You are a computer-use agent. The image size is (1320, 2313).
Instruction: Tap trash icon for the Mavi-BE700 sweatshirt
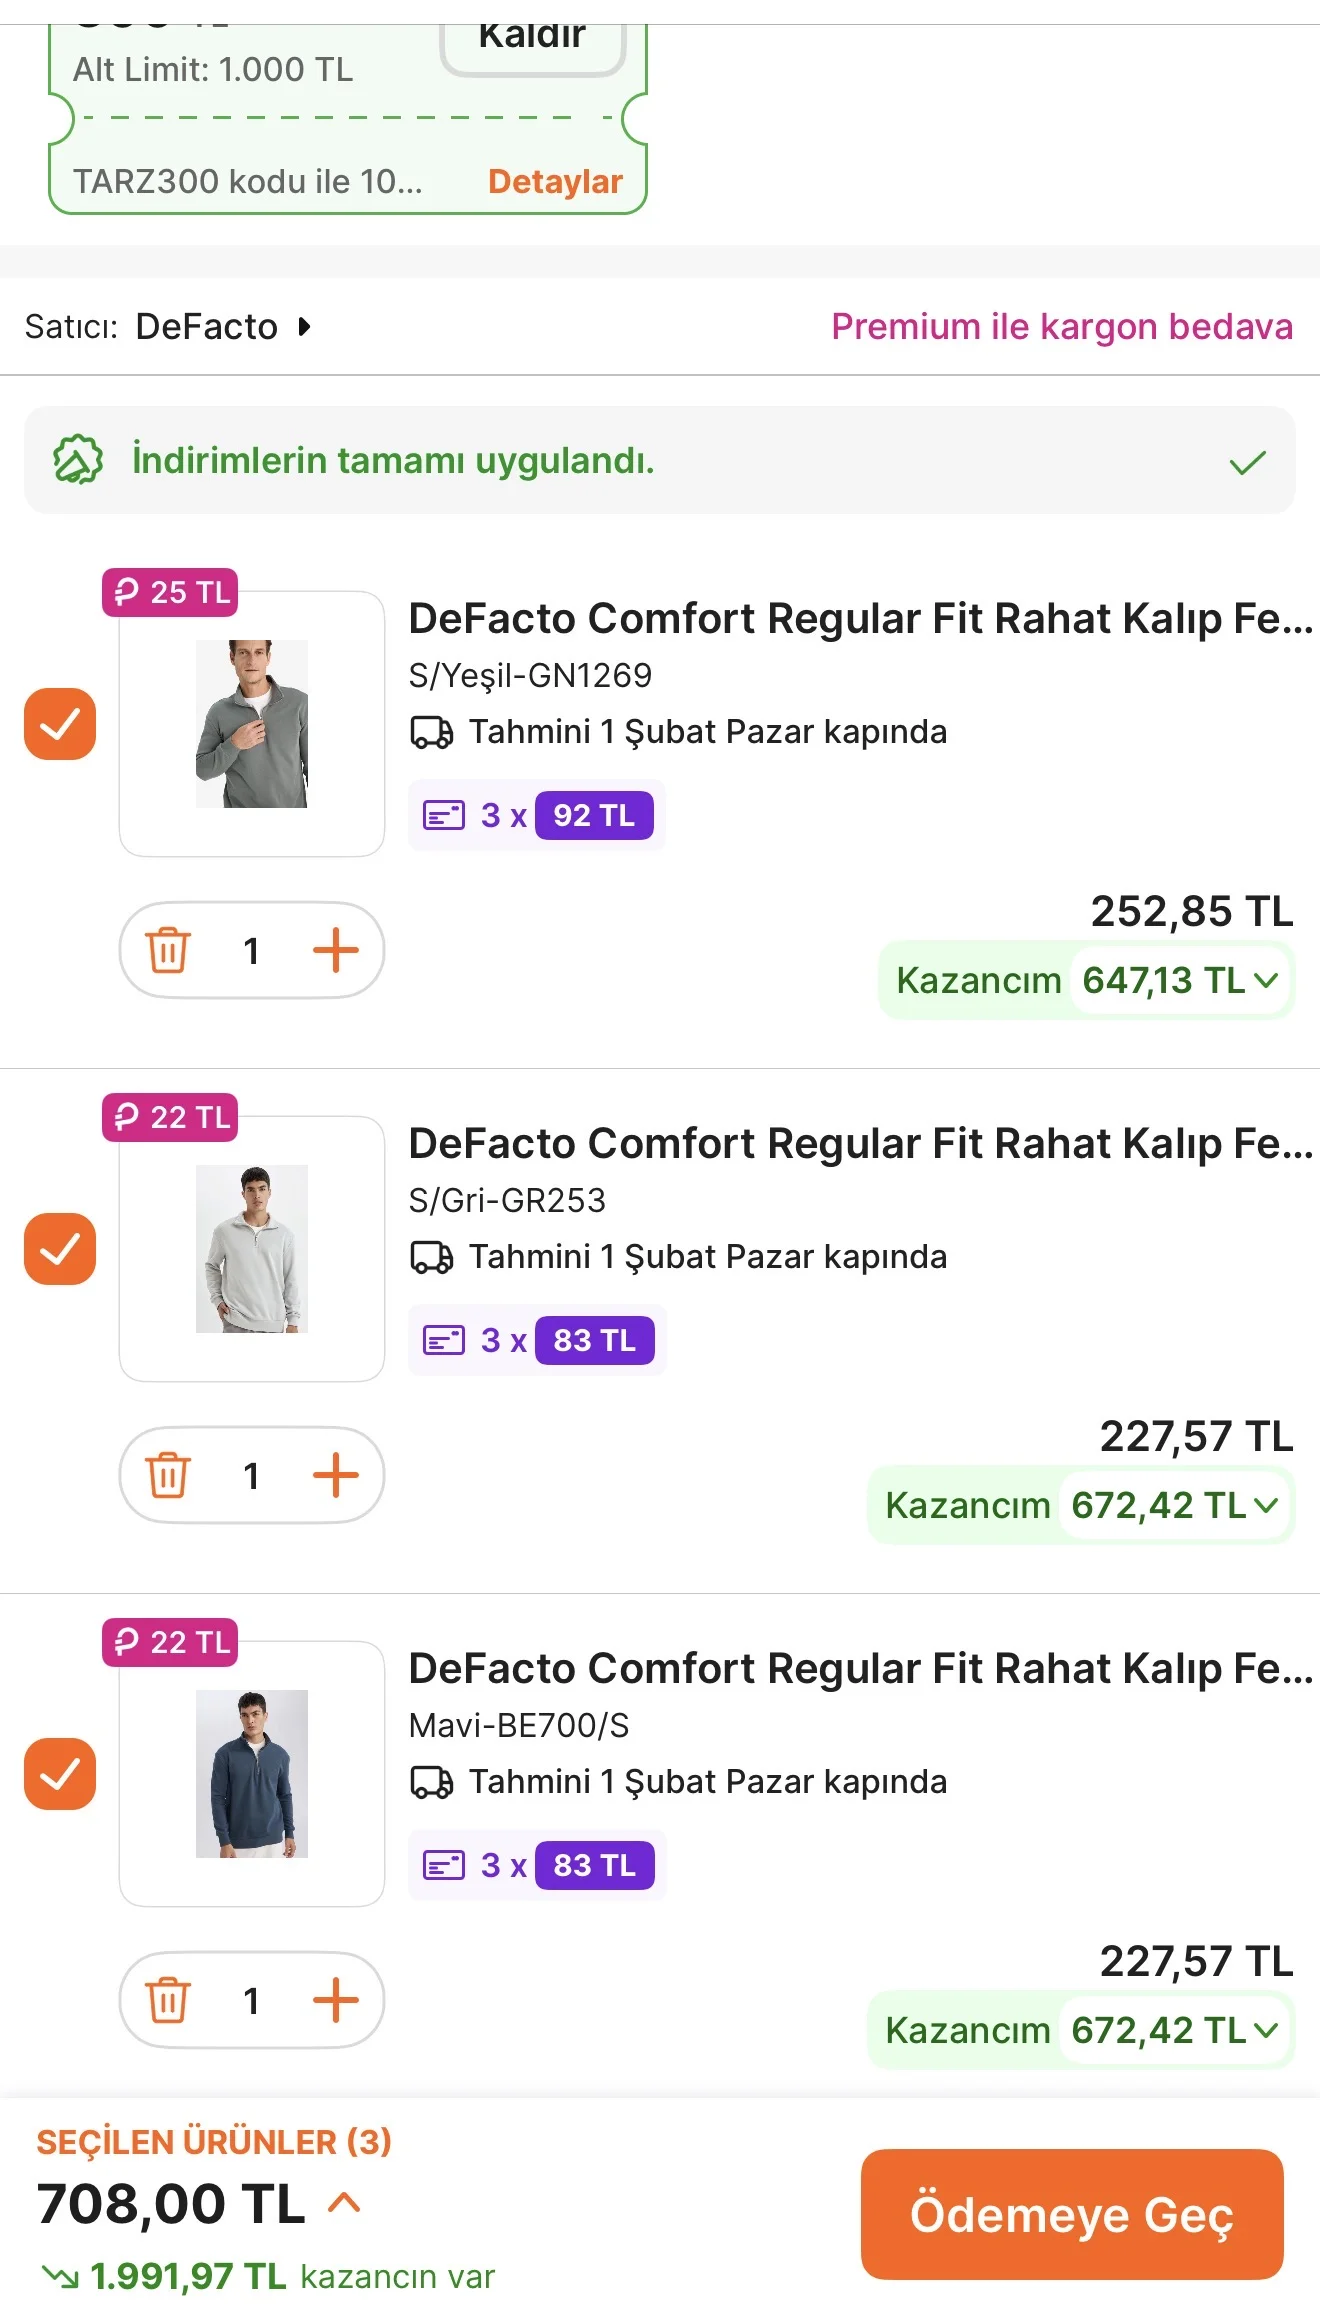168,2000
